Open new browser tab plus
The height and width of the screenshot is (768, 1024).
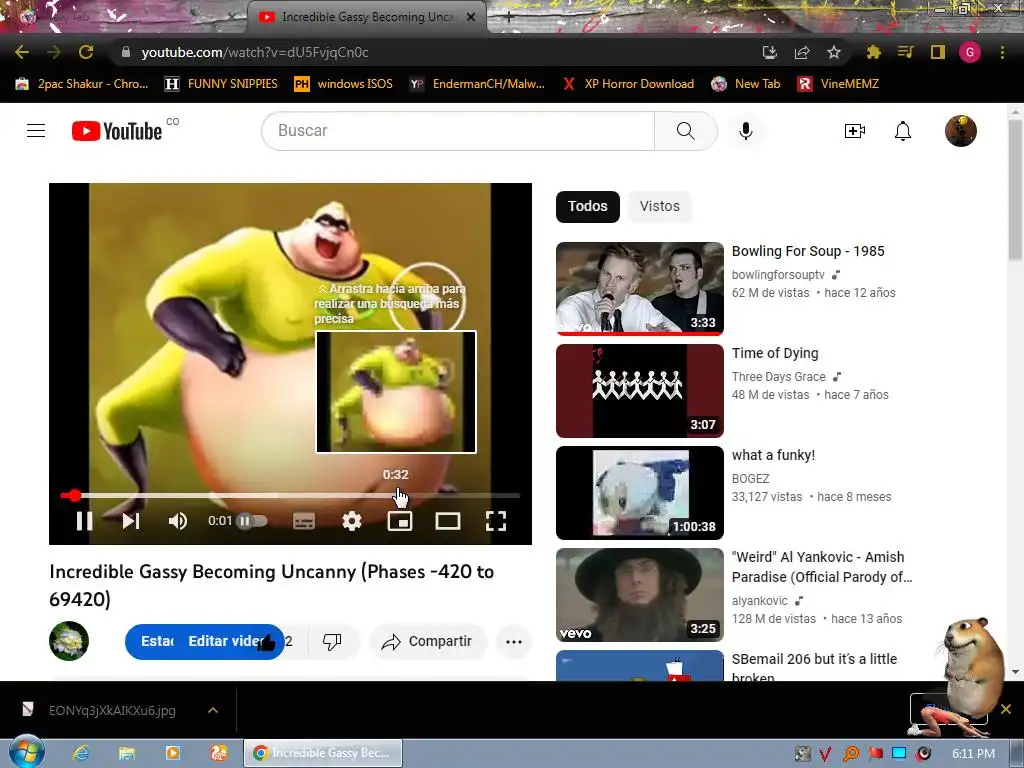click(509, 17)
